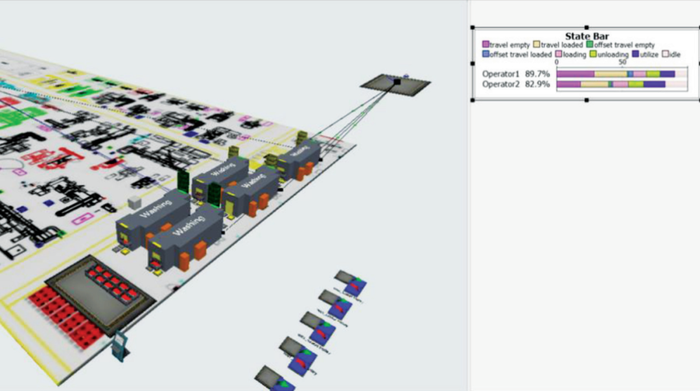Select the Operator2 row label

pos(501,84)
